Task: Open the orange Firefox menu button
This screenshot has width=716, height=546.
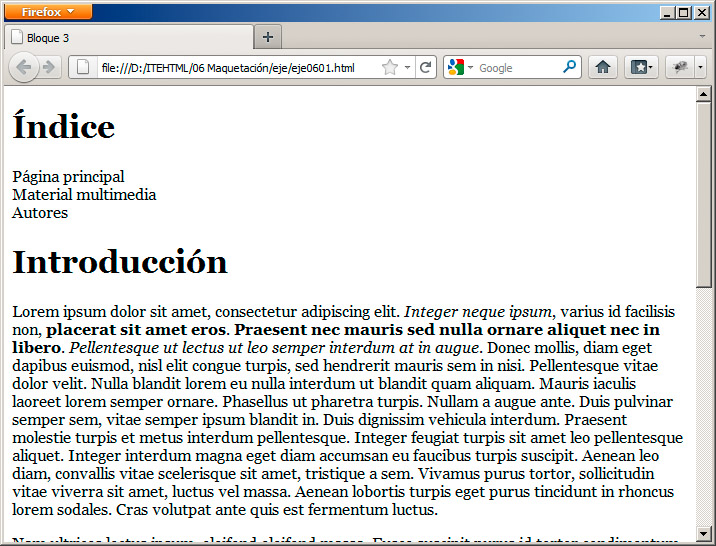Action: click(48, 12)
